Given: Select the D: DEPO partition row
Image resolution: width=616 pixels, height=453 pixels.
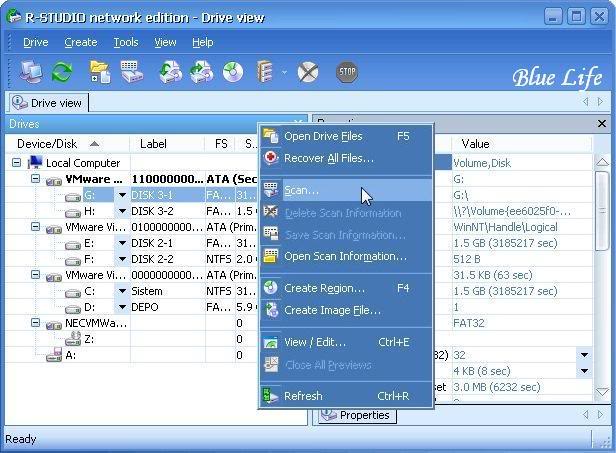Looking at the screenshot, I should point(132,307).
